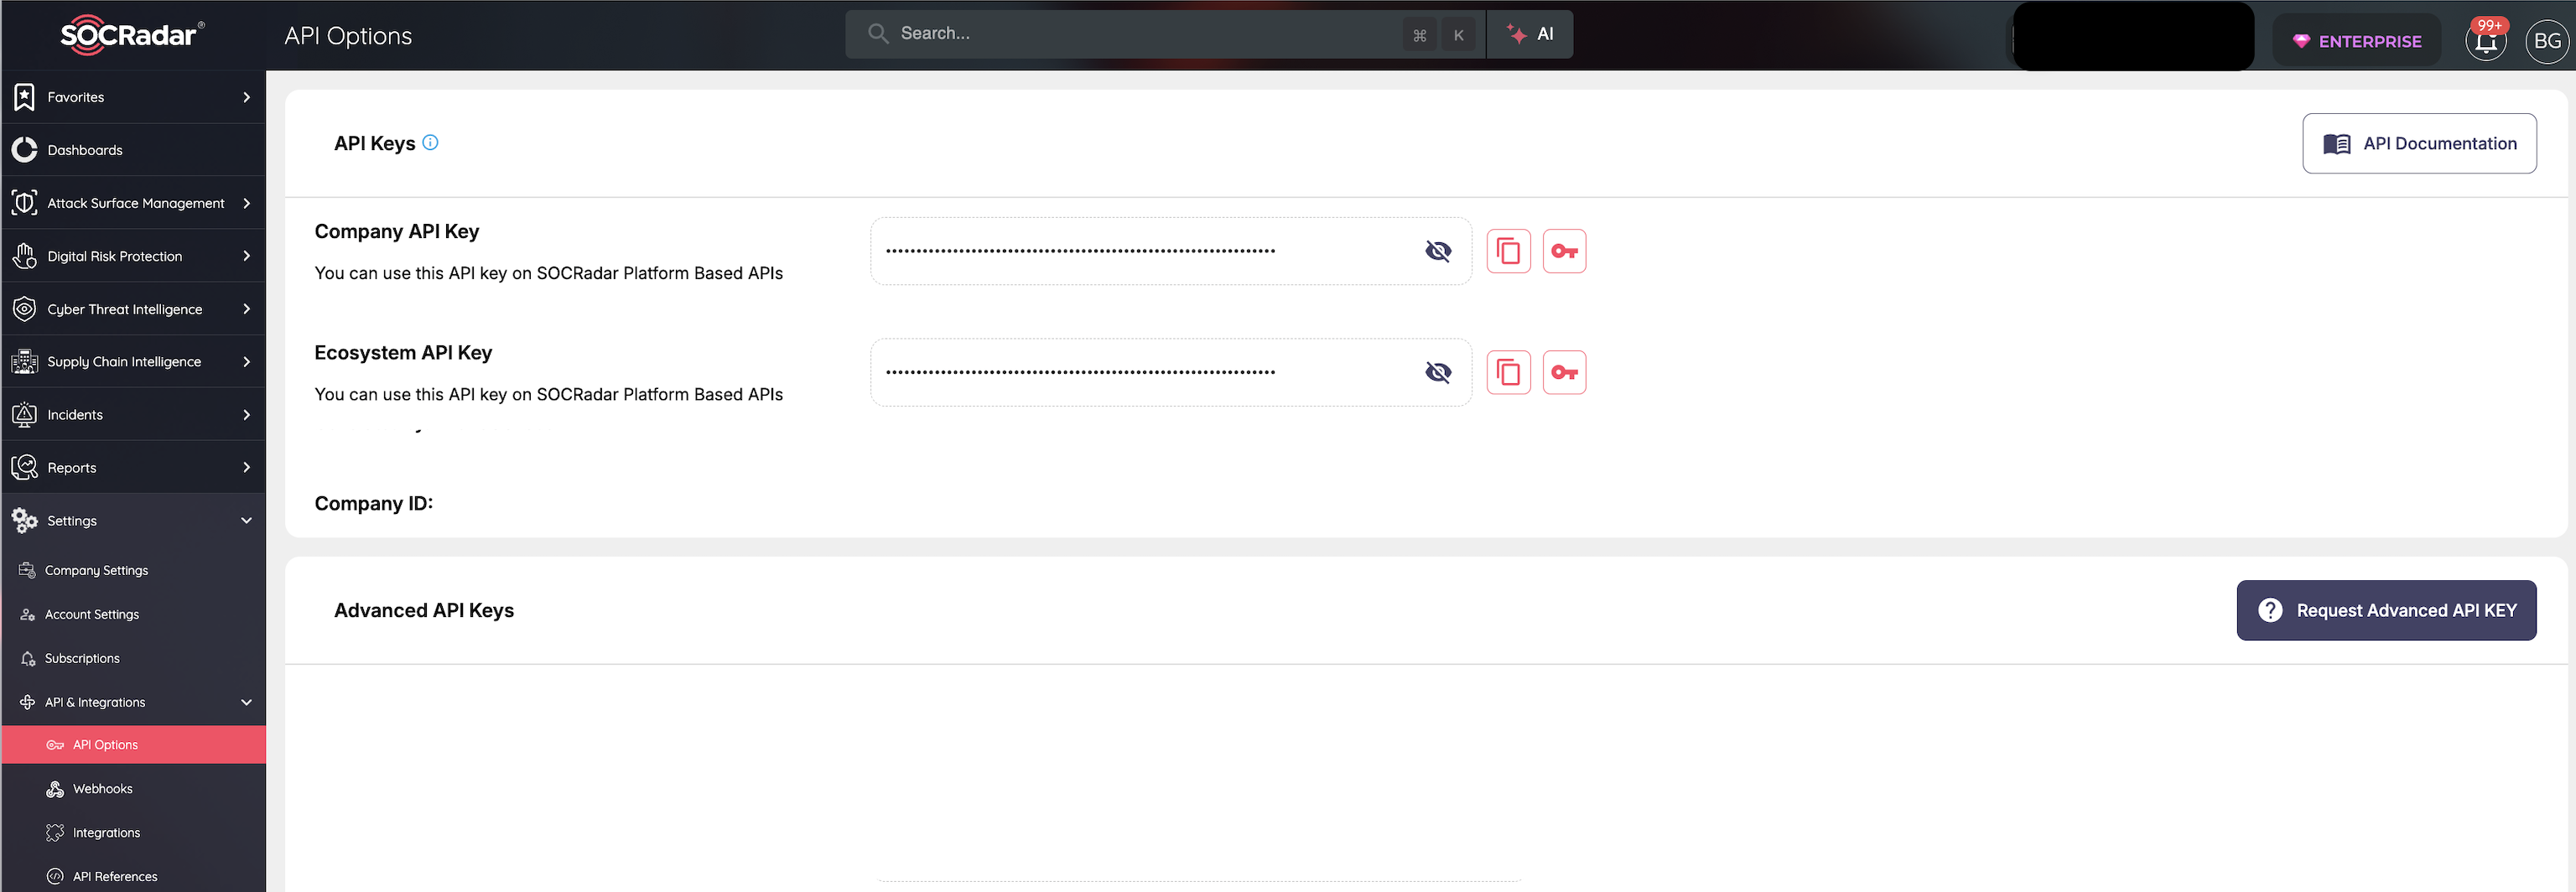The height and width of the screenshot is (892, 2576).
Task: Open the AI assistant in search bar
Action: click(x=1530, y=33)
